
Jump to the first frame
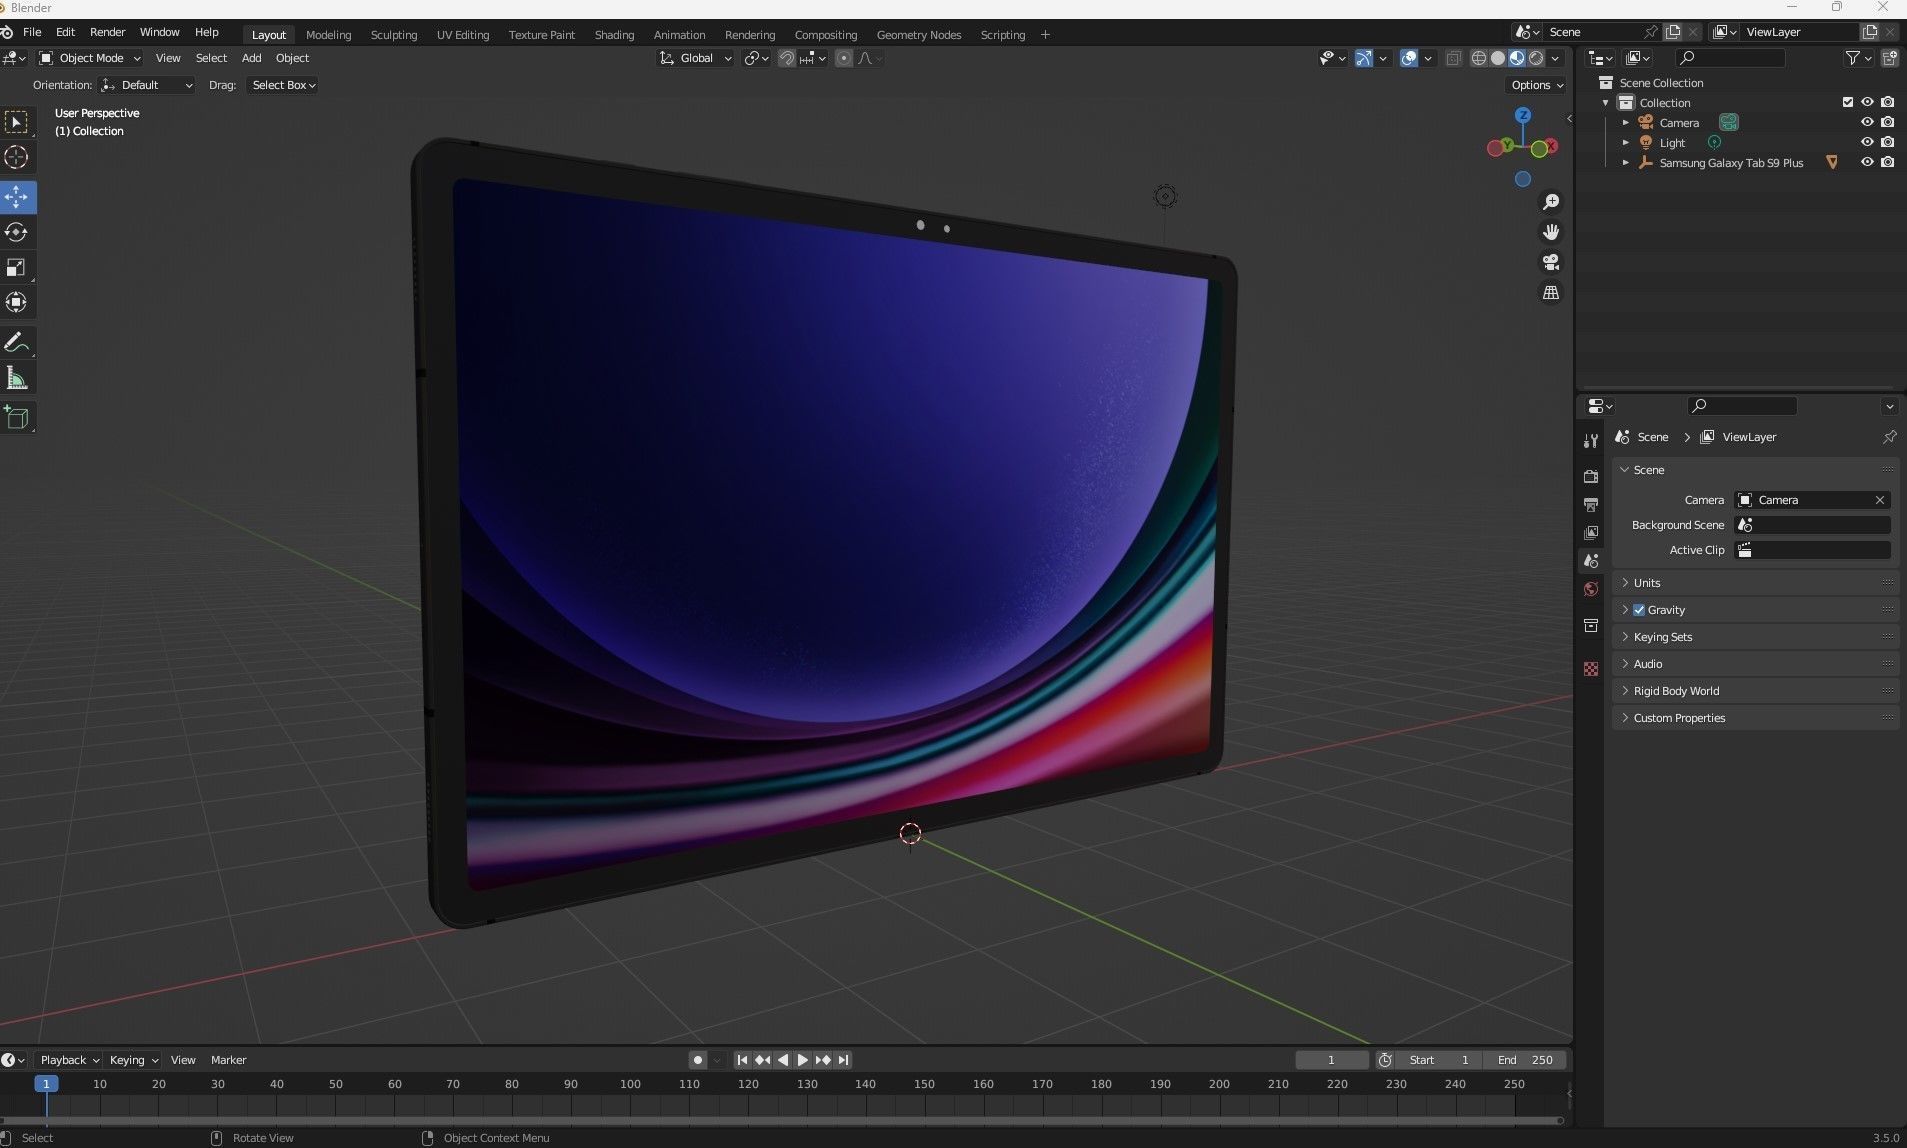(742, 1060)
